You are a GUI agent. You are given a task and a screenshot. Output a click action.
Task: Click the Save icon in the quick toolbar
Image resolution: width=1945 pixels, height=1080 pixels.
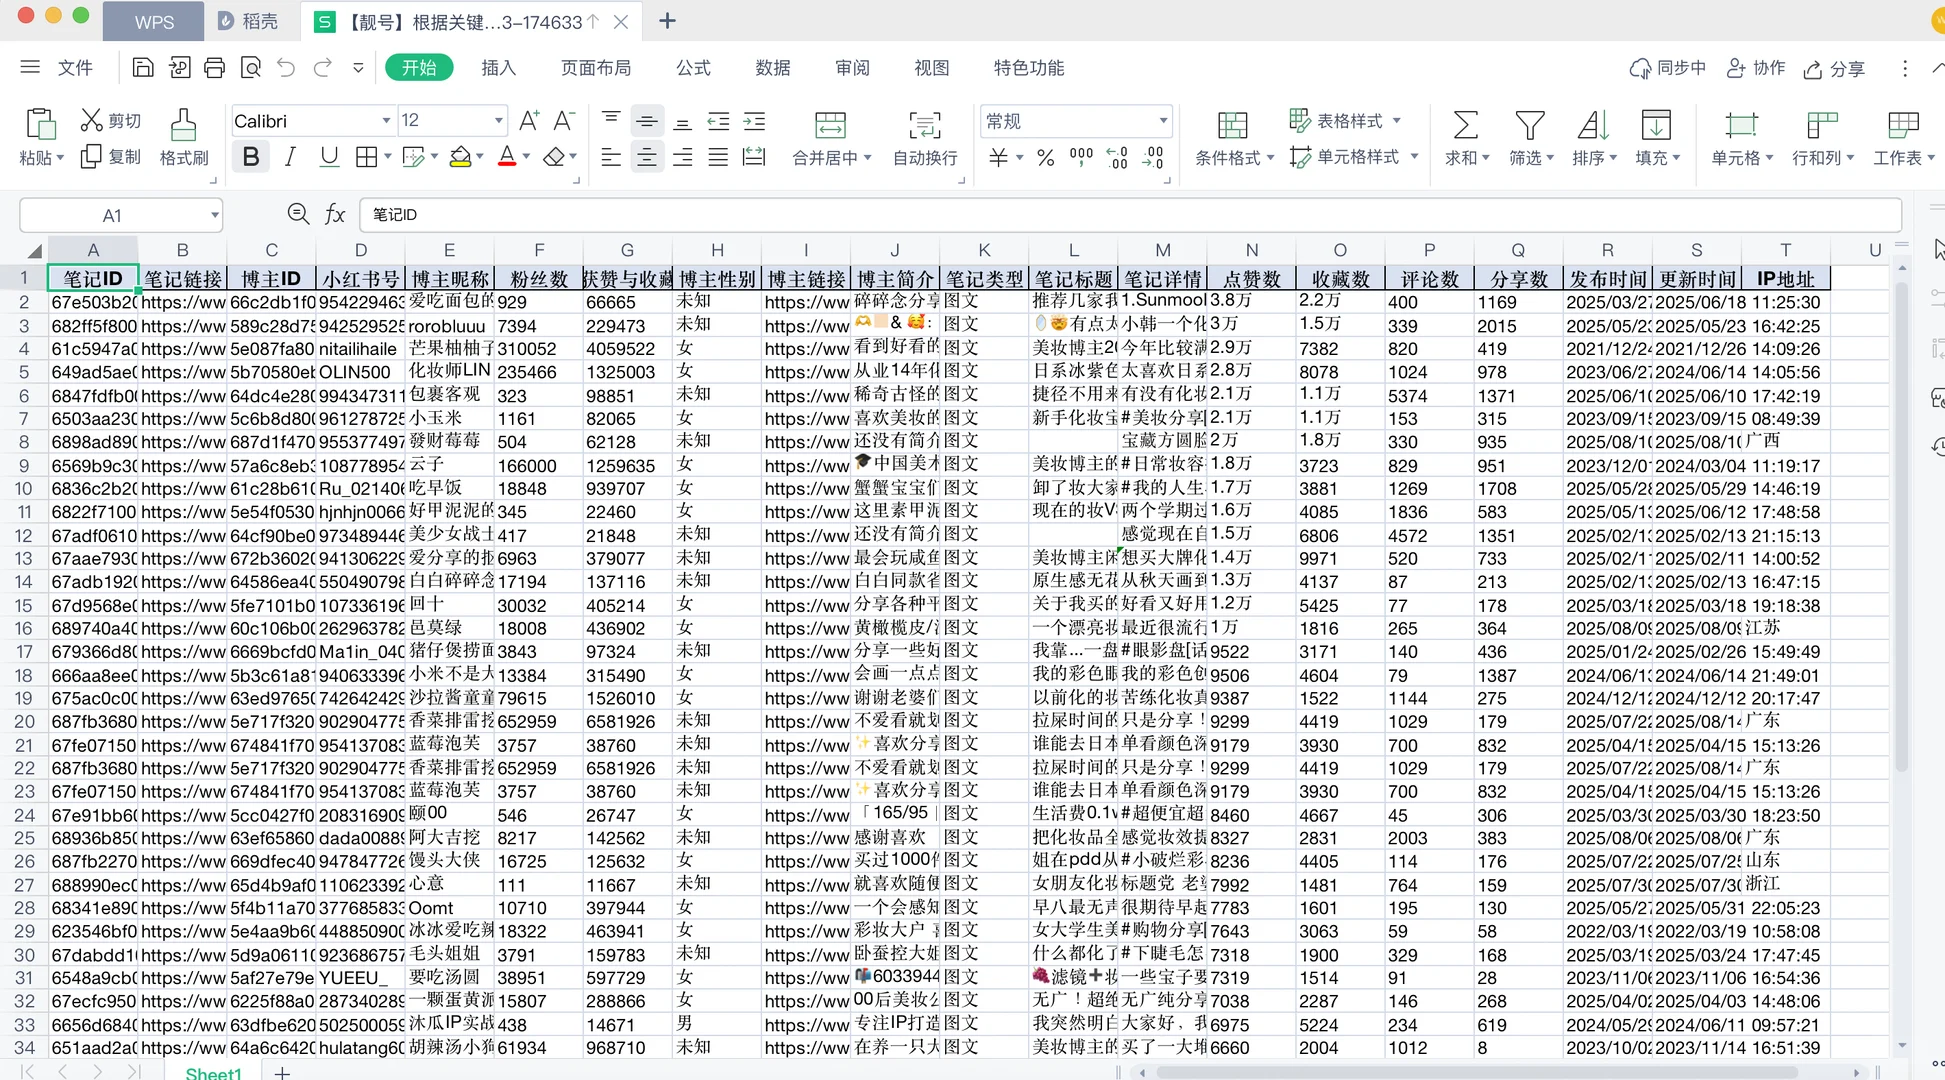click(x=143, y=68)
